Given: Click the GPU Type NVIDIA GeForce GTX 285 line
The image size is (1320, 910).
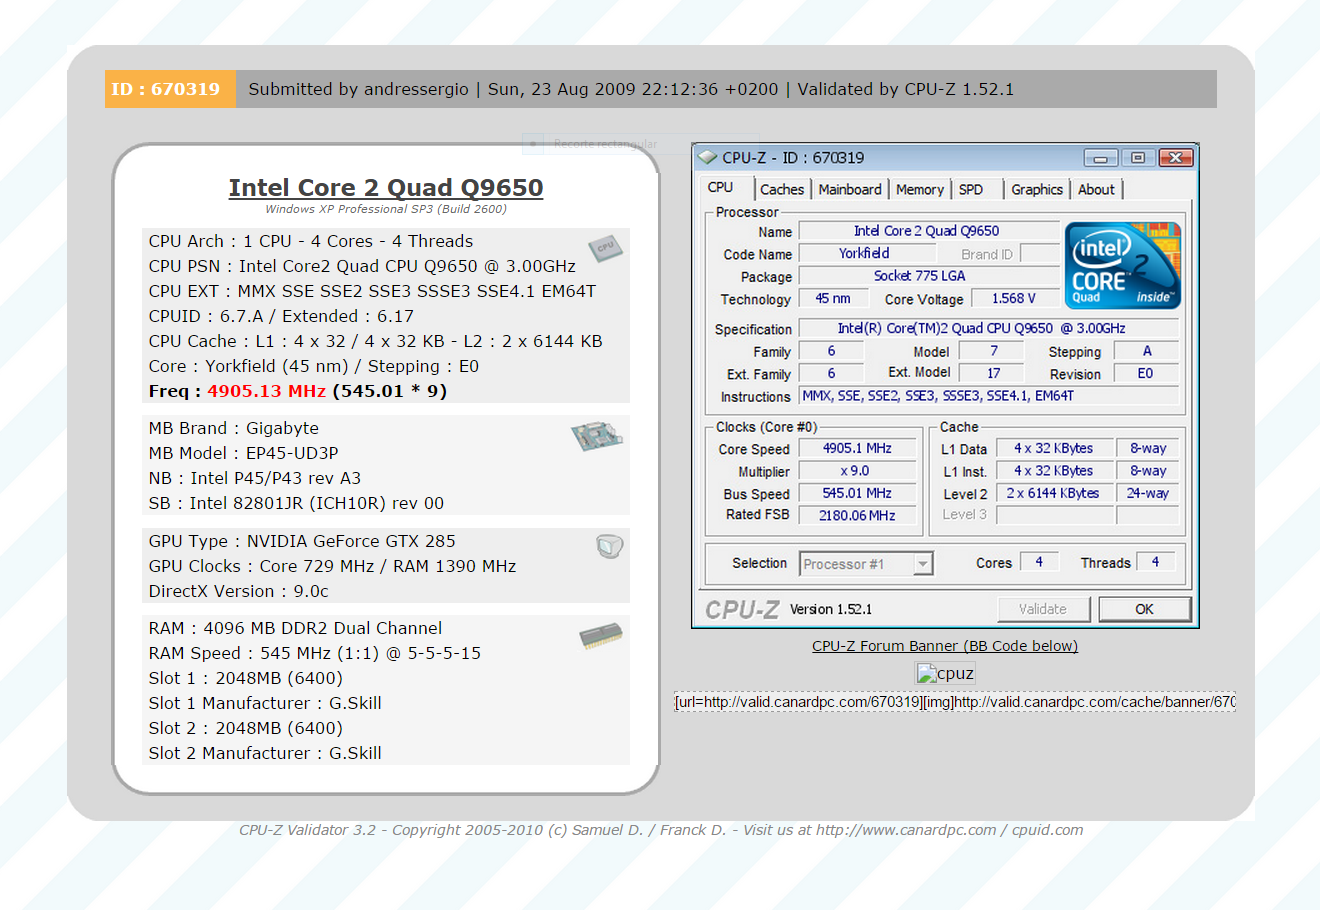Looking at the screenshot, I should click(x=302, y=541).
